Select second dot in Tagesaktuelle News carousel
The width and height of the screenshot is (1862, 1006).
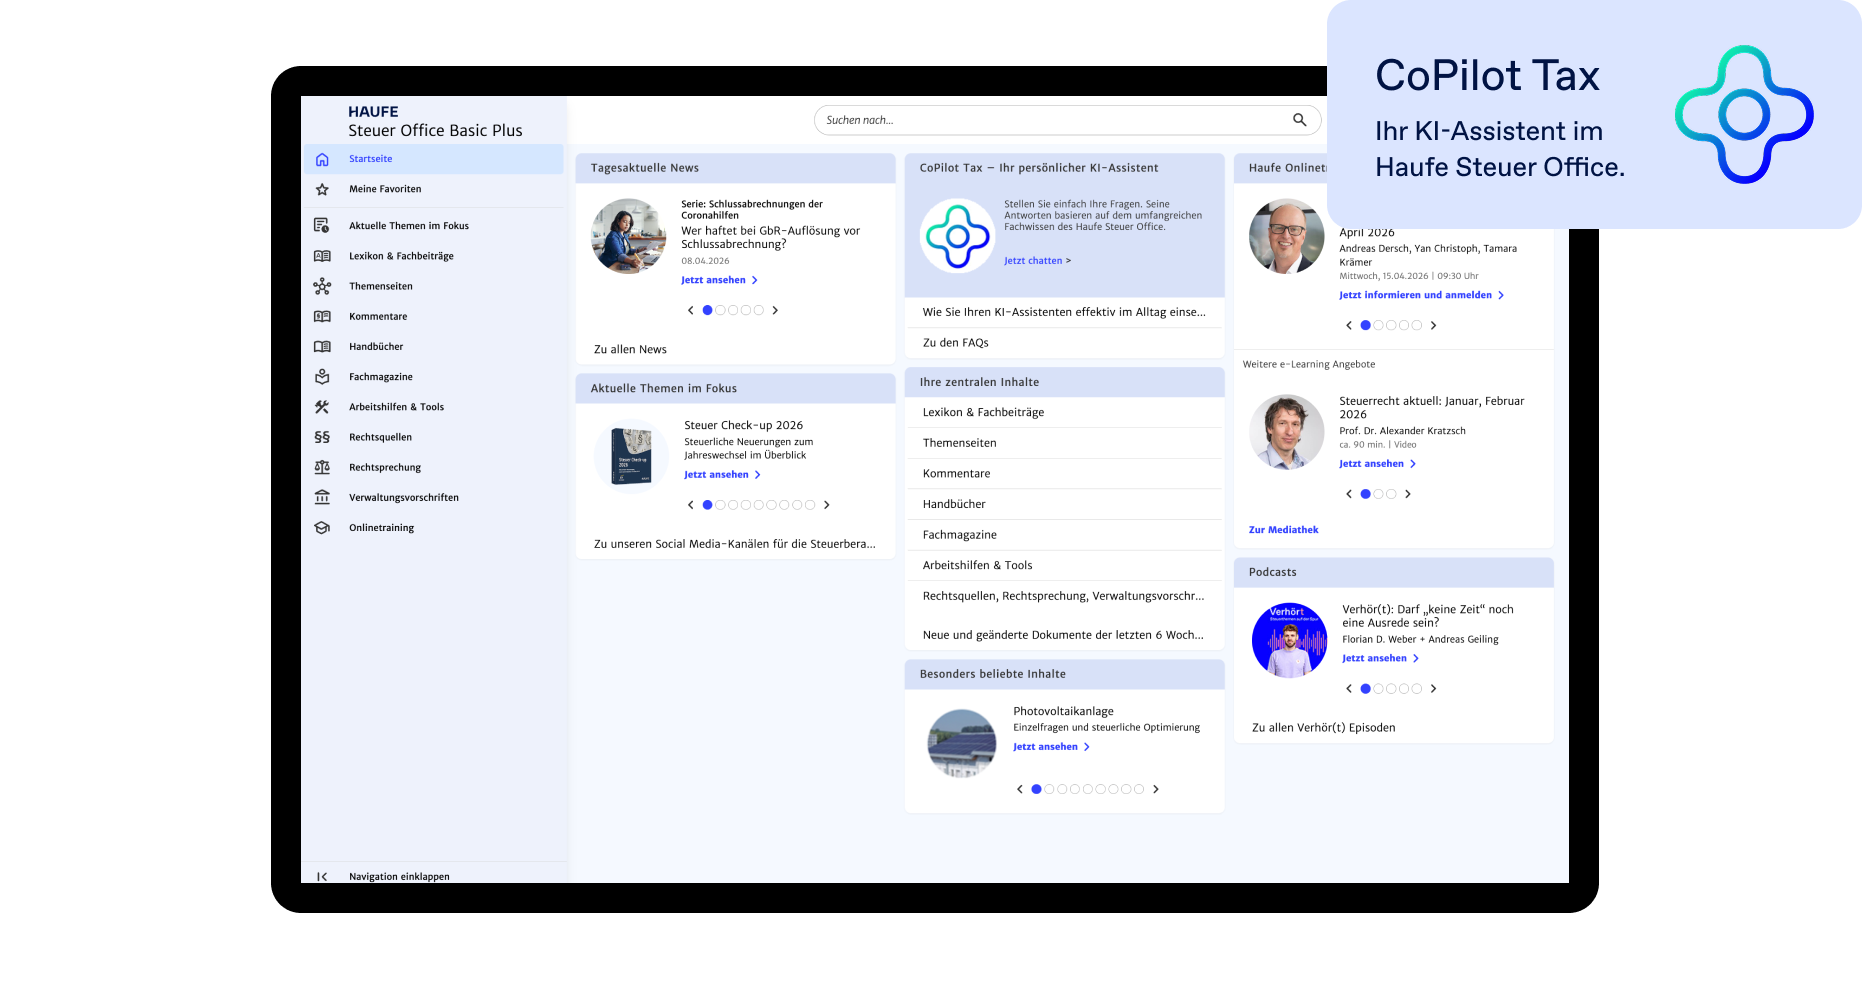pyautogui.click(x=720, y=310)
